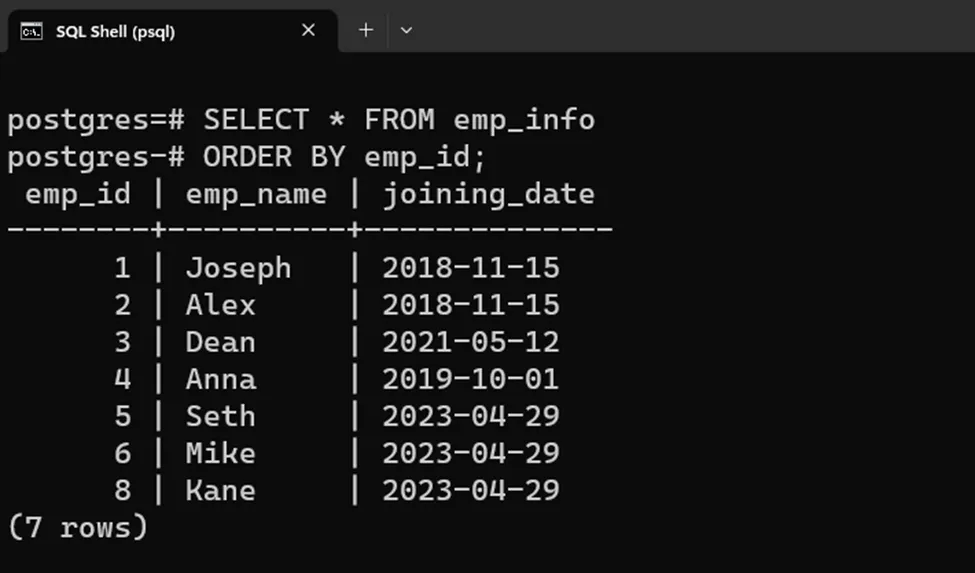
Task: Click the emp_id column header
Action: click(77, 194)
